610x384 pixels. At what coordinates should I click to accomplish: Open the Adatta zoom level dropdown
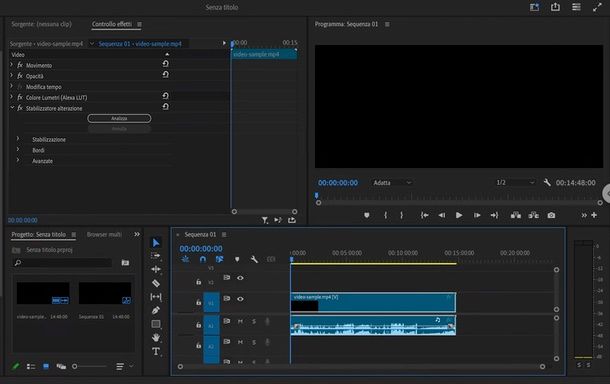(x=391, y=182)
